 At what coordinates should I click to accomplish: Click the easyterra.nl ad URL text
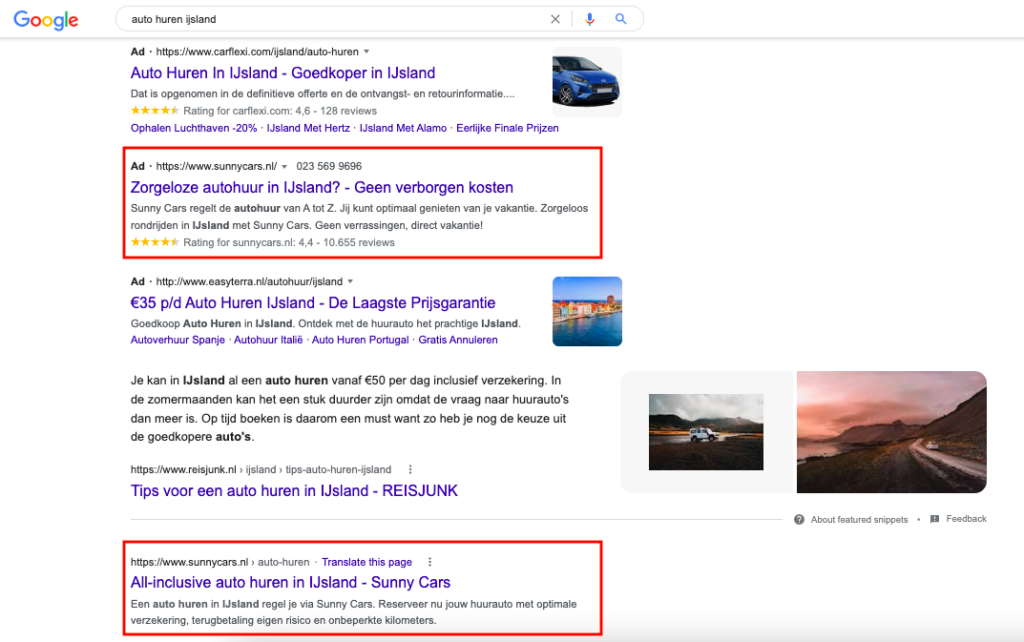[249, 281]
